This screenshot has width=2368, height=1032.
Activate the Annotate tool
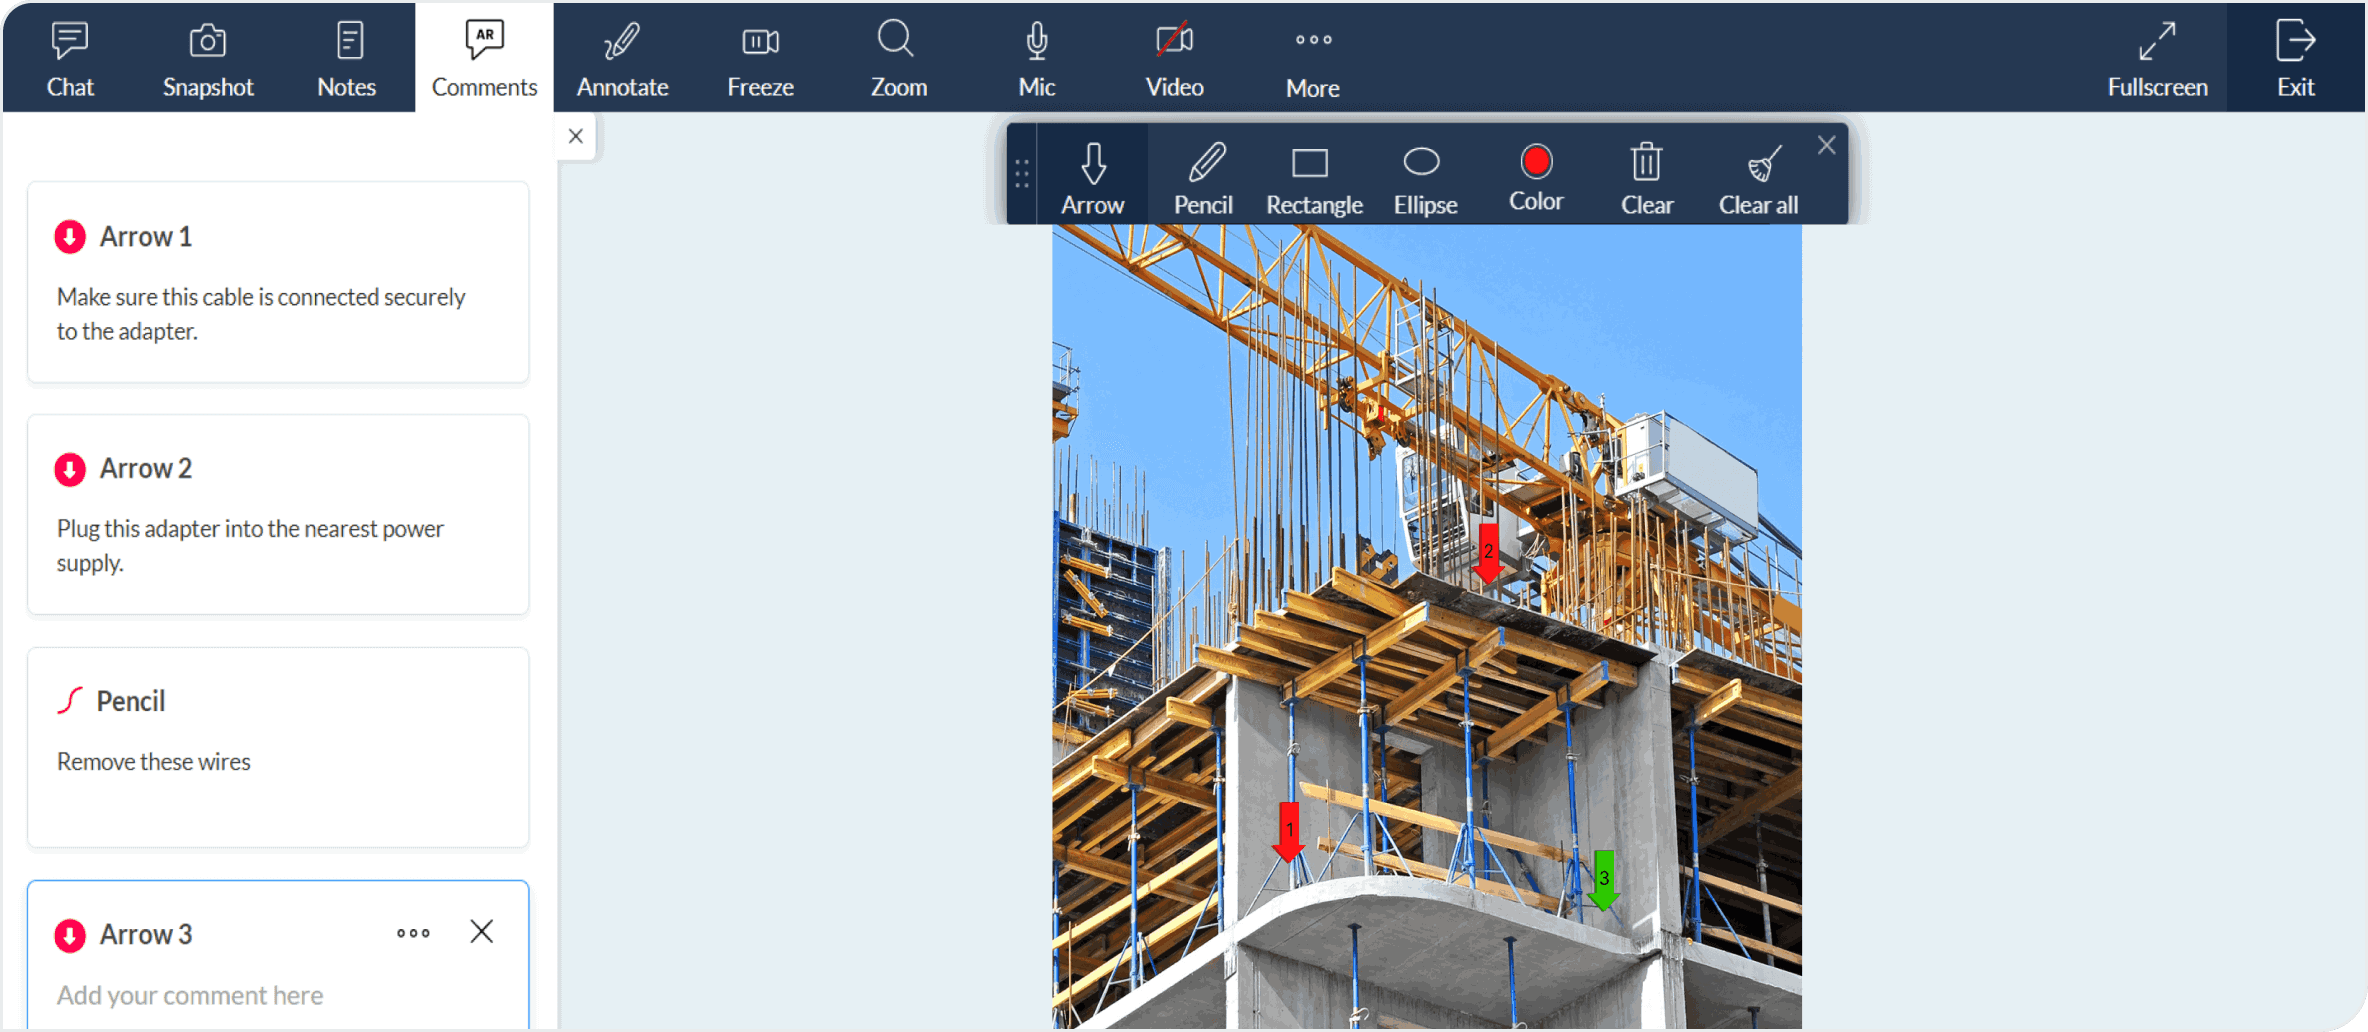coord(622,58)
